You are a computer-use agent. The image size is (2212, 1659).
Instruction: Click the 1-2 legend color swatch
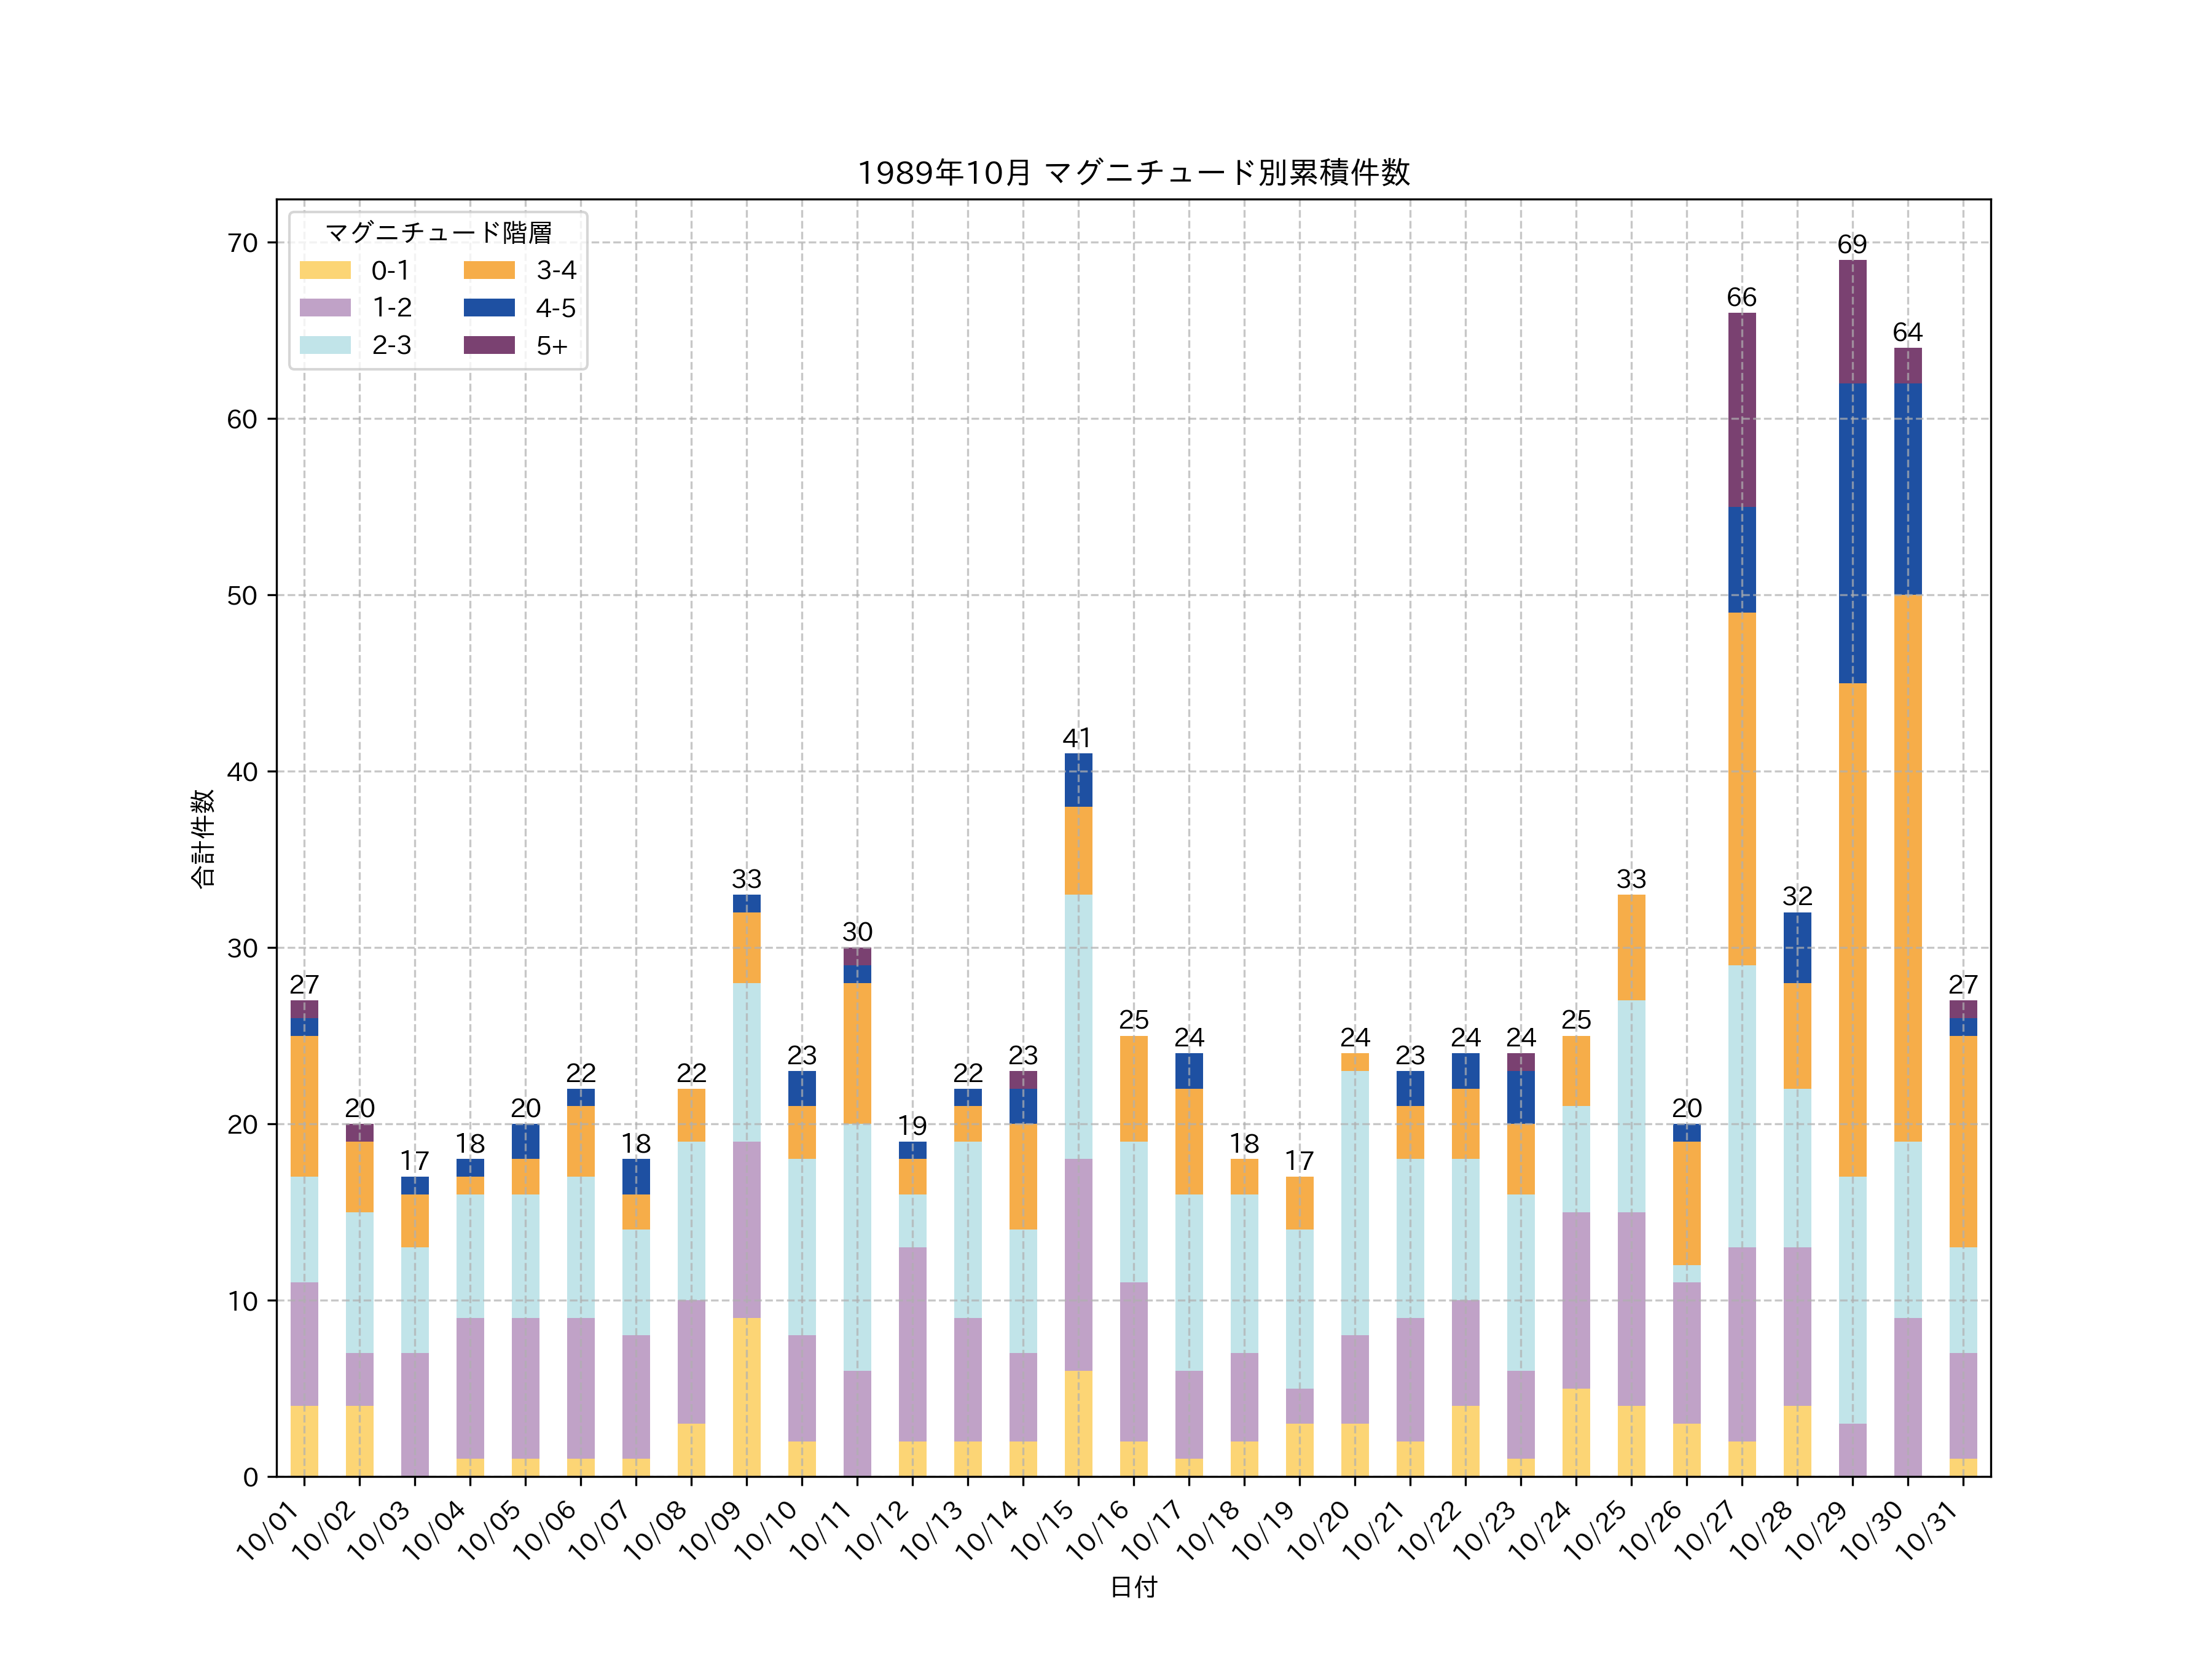coord(325,307)
